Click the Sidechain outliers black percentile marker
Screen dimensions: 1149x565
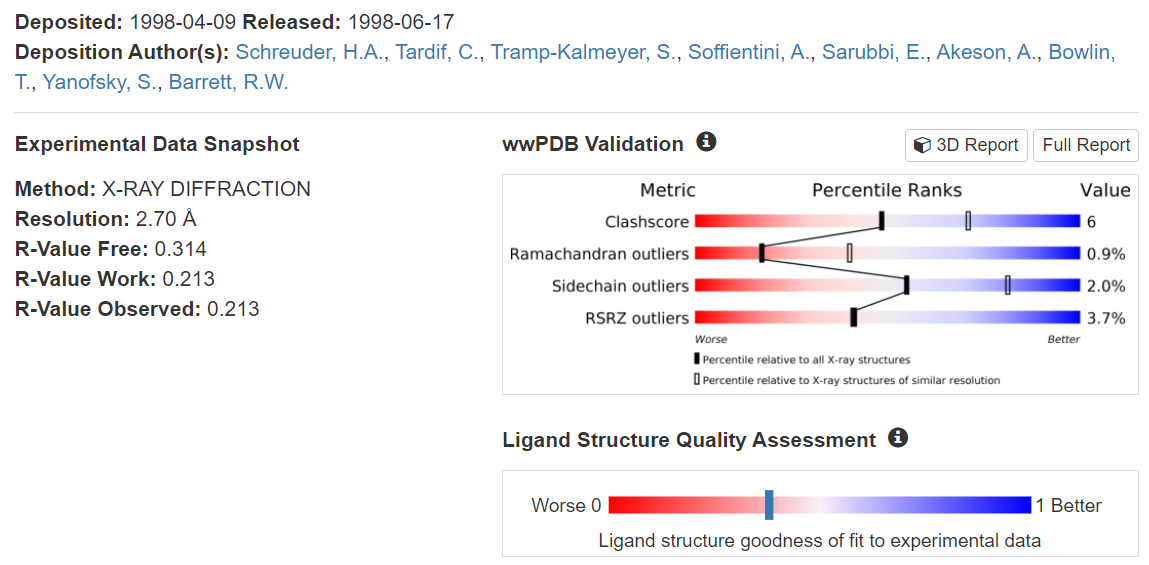[x=906, y=285]
